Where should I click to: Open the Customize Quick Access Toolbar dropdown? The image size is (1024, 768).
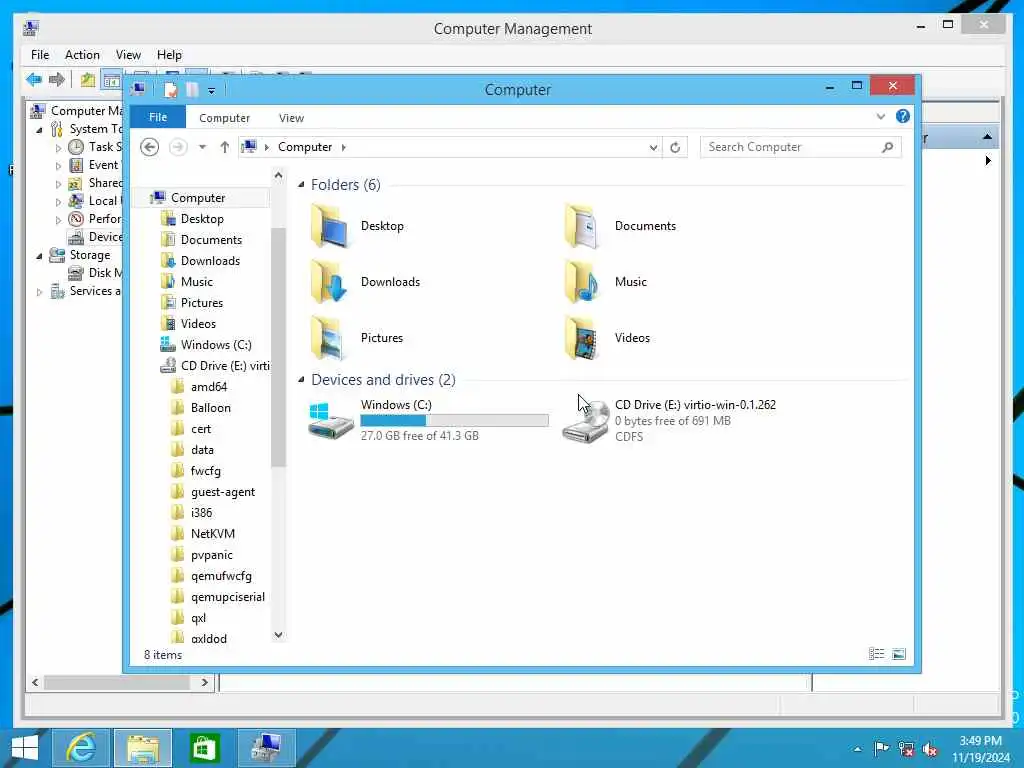pyautogui.click(x=212, y=91)
